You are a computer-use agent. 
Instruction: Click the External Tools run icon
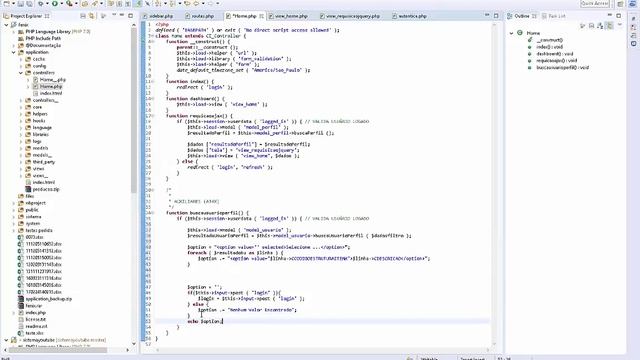tap(69, 4)
